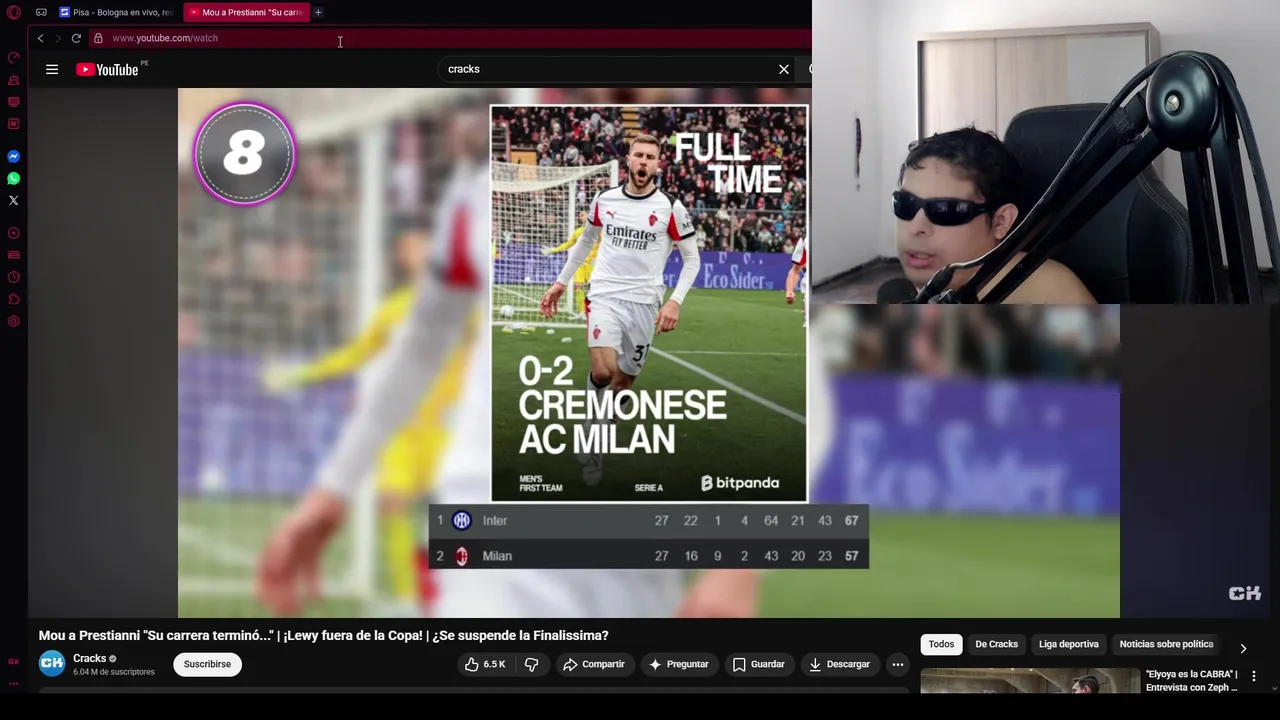Open X (Twitter) in the Opera sidebar

[x=13, y=200]
